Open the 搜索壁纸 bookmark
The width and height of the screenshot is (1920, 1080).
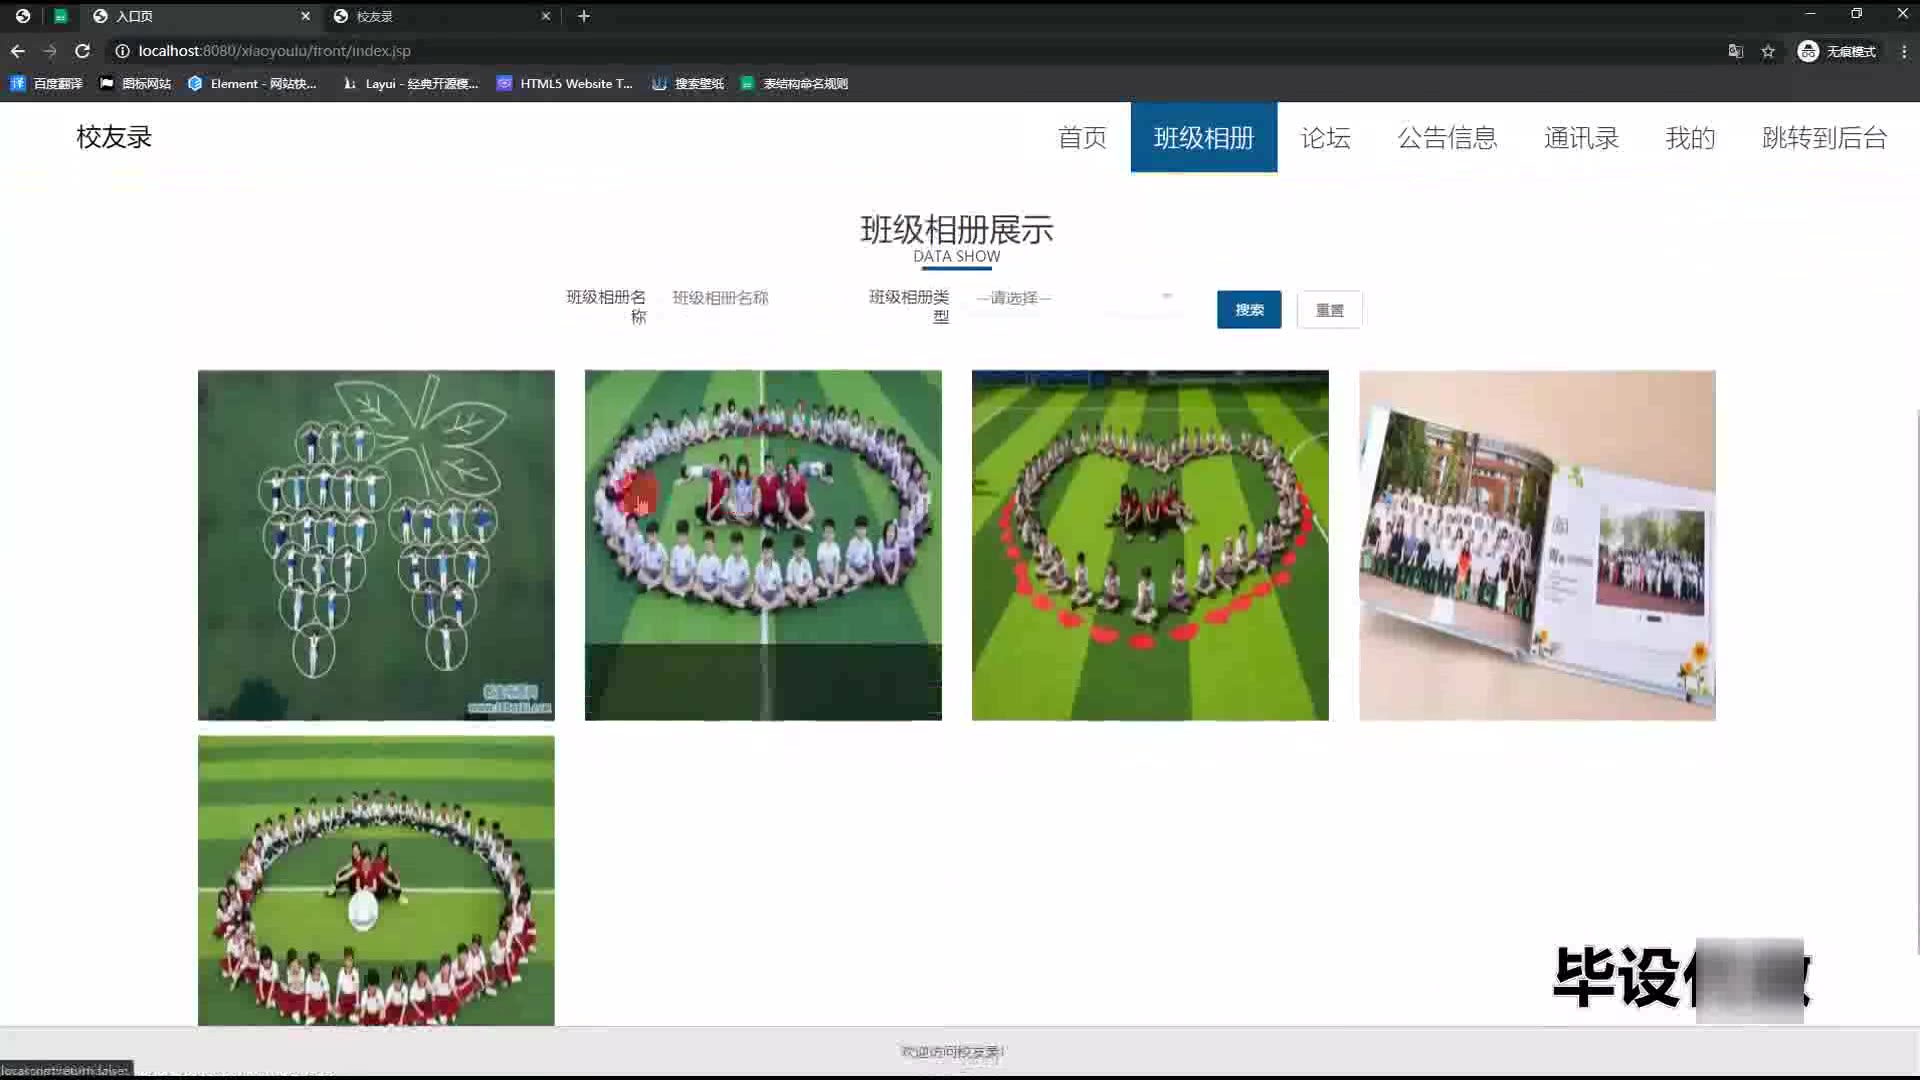click(688, 84)
